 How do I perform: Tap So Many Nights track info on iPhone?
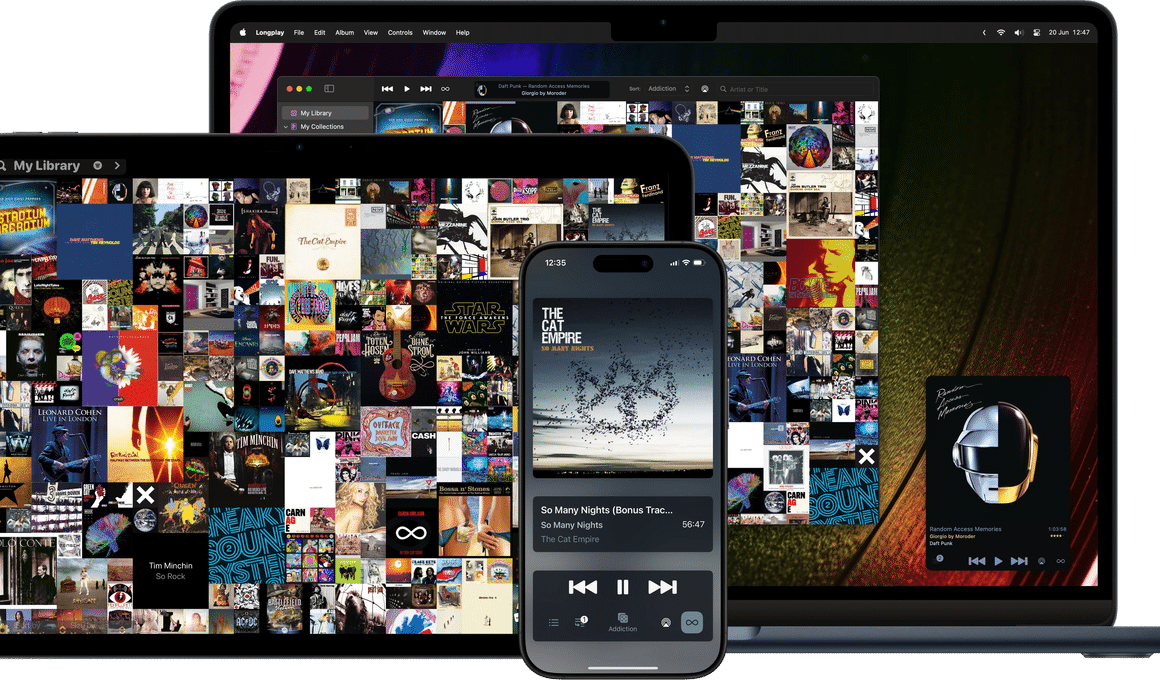(x=623, y=525)
